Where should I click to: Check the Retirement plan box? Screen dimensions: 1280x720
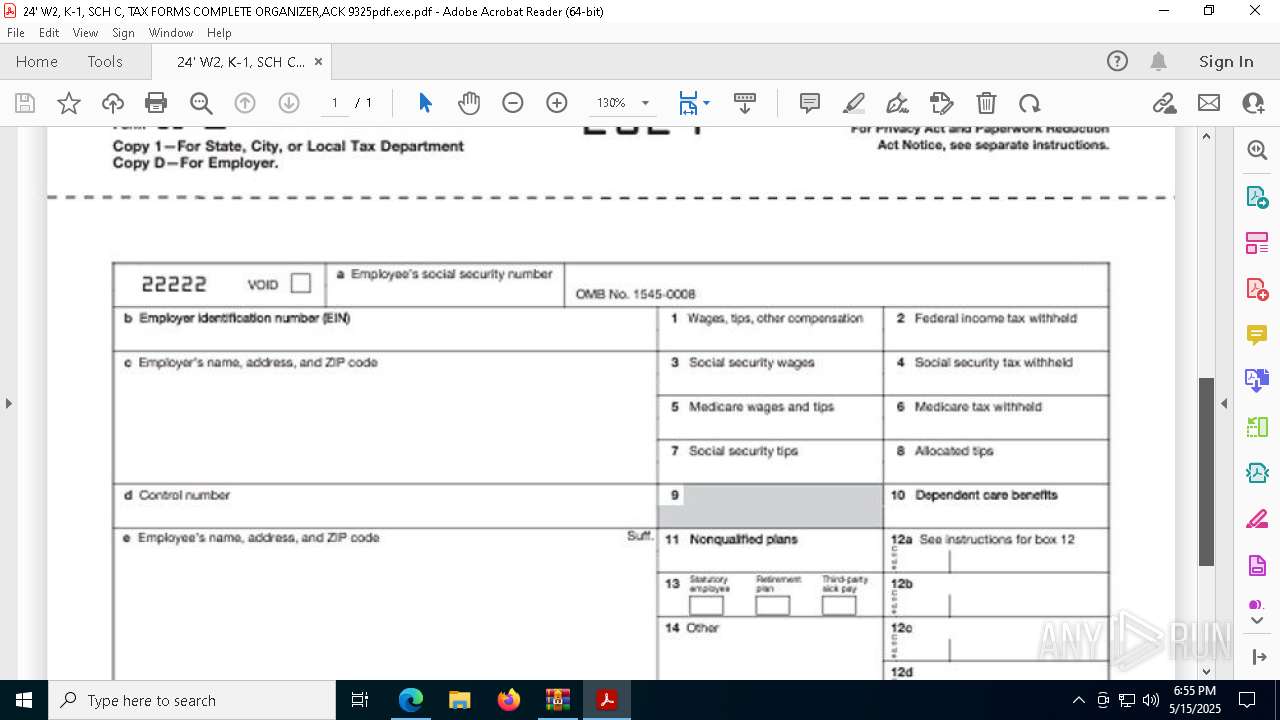pos(772,605)
